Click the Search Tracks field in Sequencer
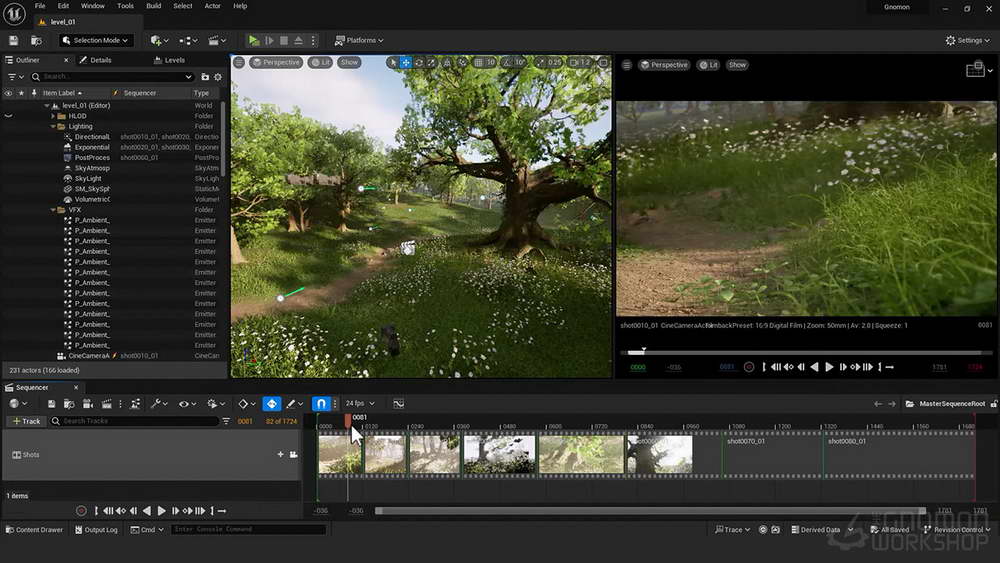Screen dimensions: 1000x563 135,421
